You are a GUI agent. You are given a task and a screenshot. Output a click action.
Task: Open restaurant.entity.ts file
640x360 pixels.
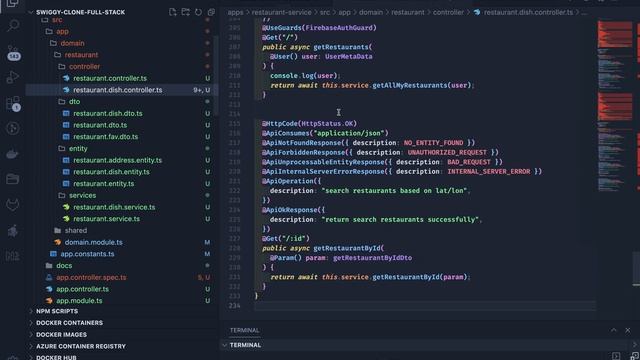click(x=104, y=184)
